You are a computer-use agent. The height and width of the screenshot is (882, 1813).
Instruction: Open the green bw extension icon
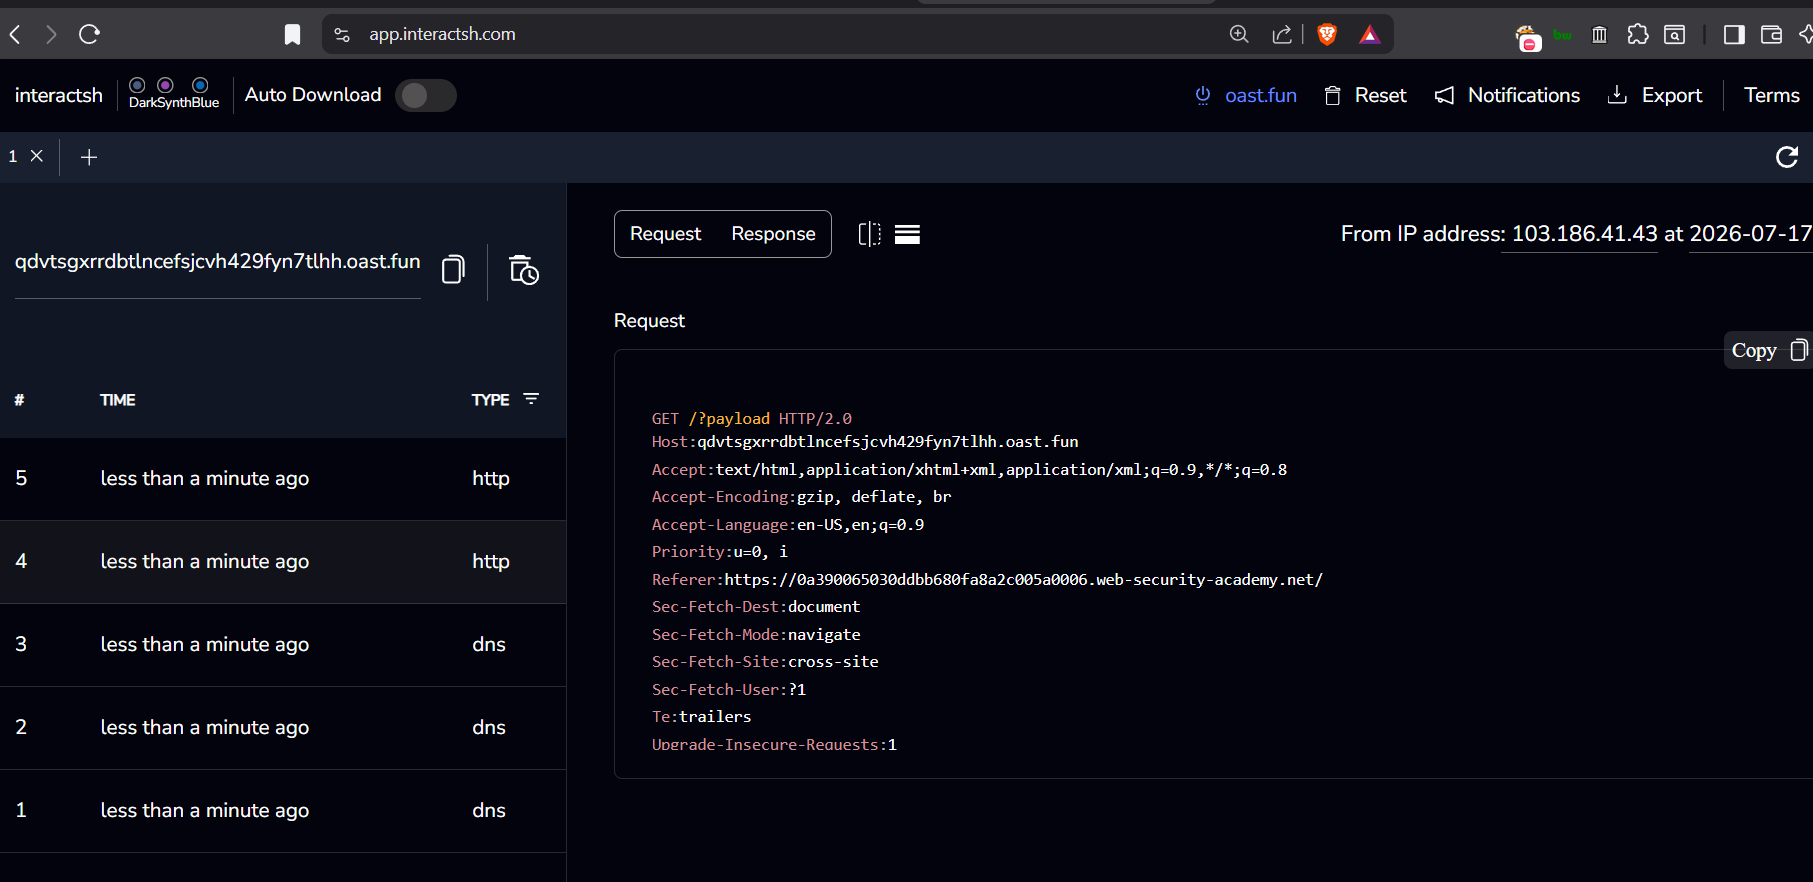[1562, 35]
